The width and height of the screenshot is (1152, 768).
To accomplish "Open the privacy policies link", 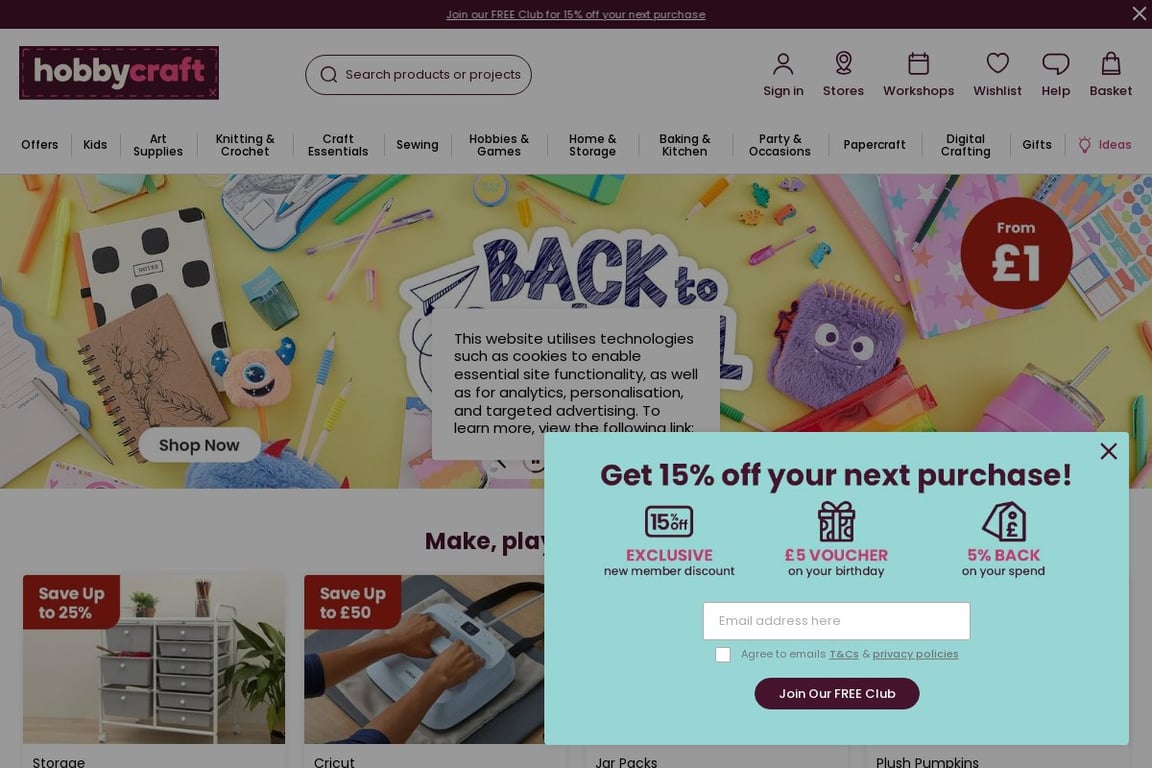I will [x=915, y=654].
